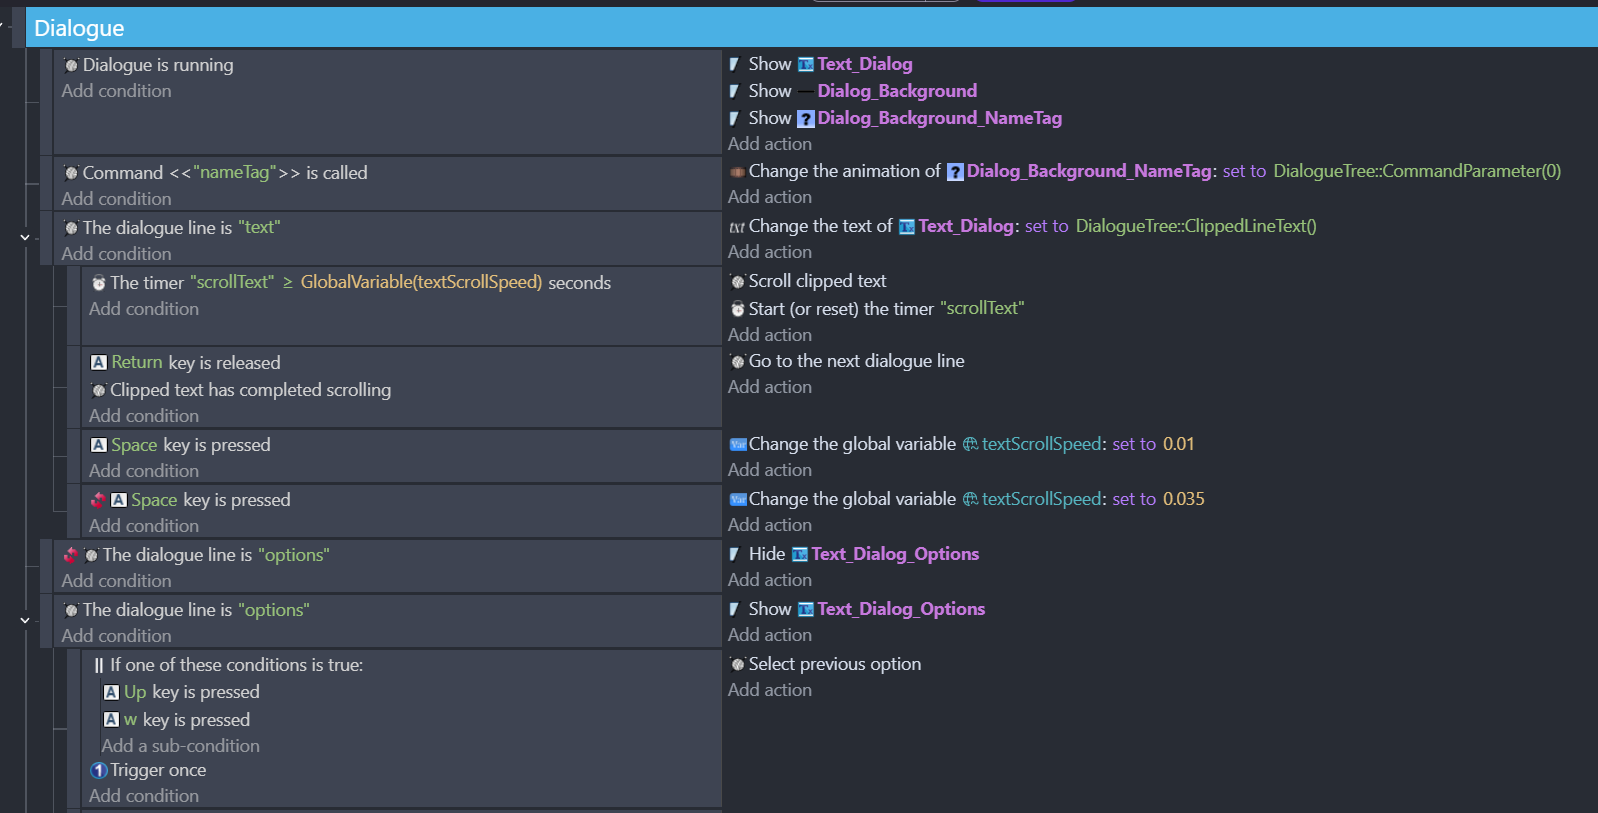The width and height of the screenshot is (1598, 813).
Task: Click the question-mark object icon in the Change the animation action
Action: pos(955,172)
